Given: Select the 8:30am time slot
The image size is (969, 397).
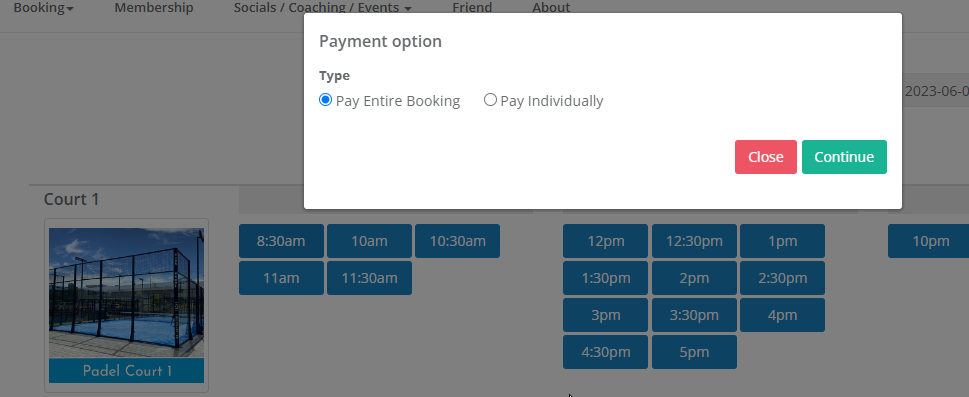Looking at the screenshot, I should pos(281,241).
